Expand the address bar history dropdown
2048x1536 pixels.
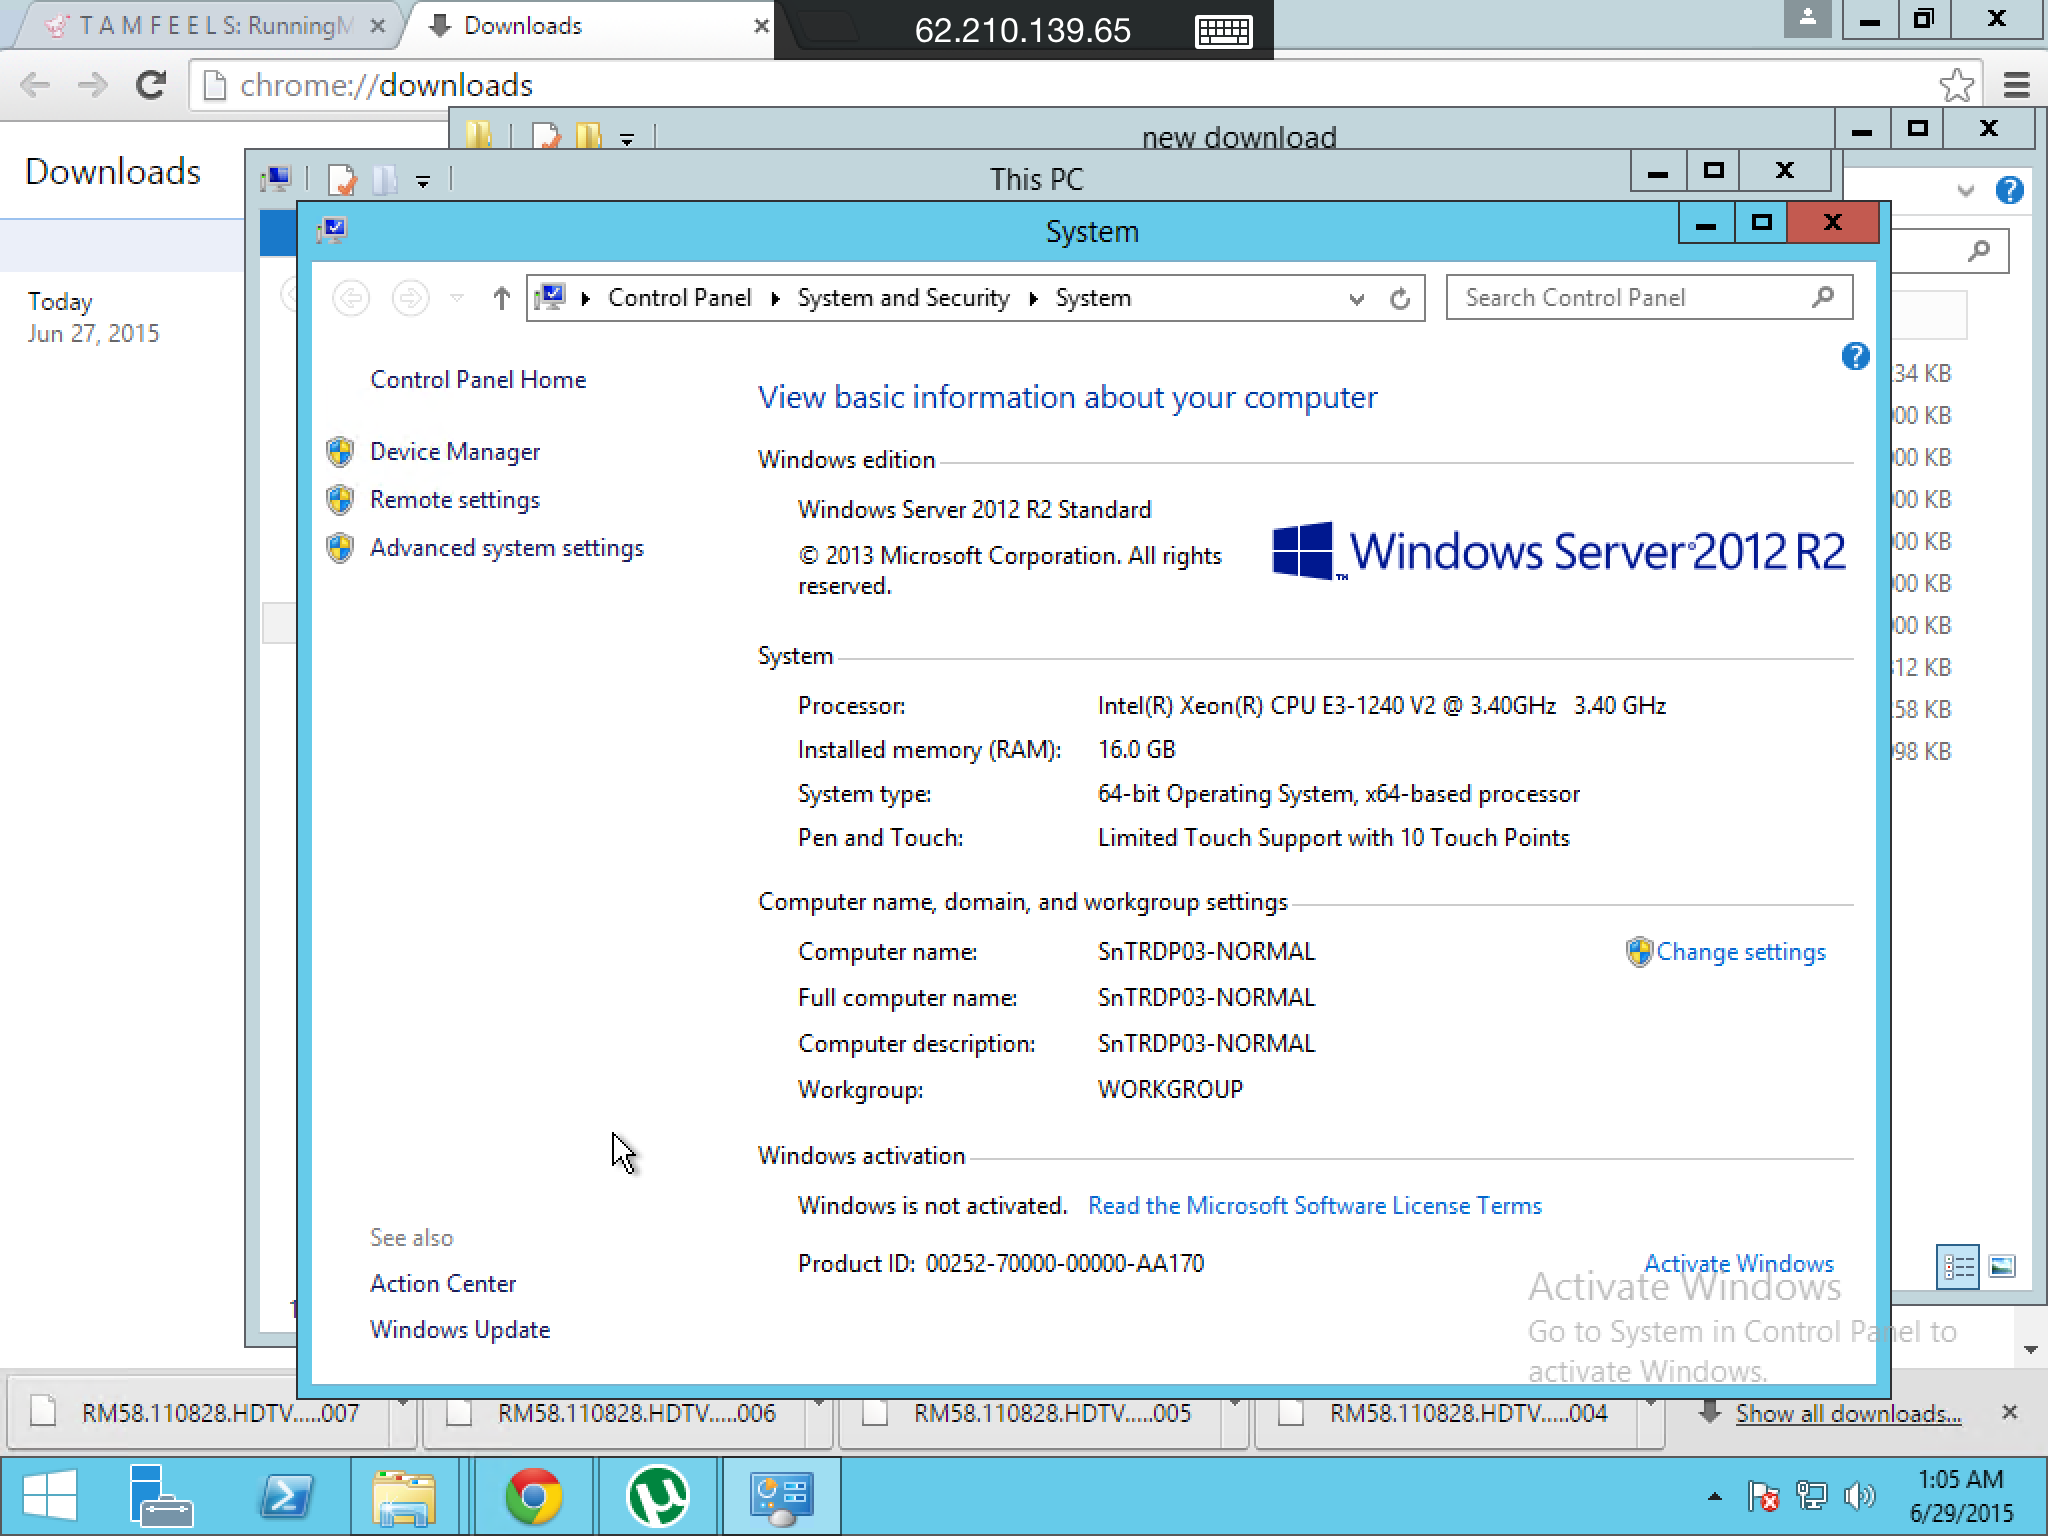(1356, 299)
